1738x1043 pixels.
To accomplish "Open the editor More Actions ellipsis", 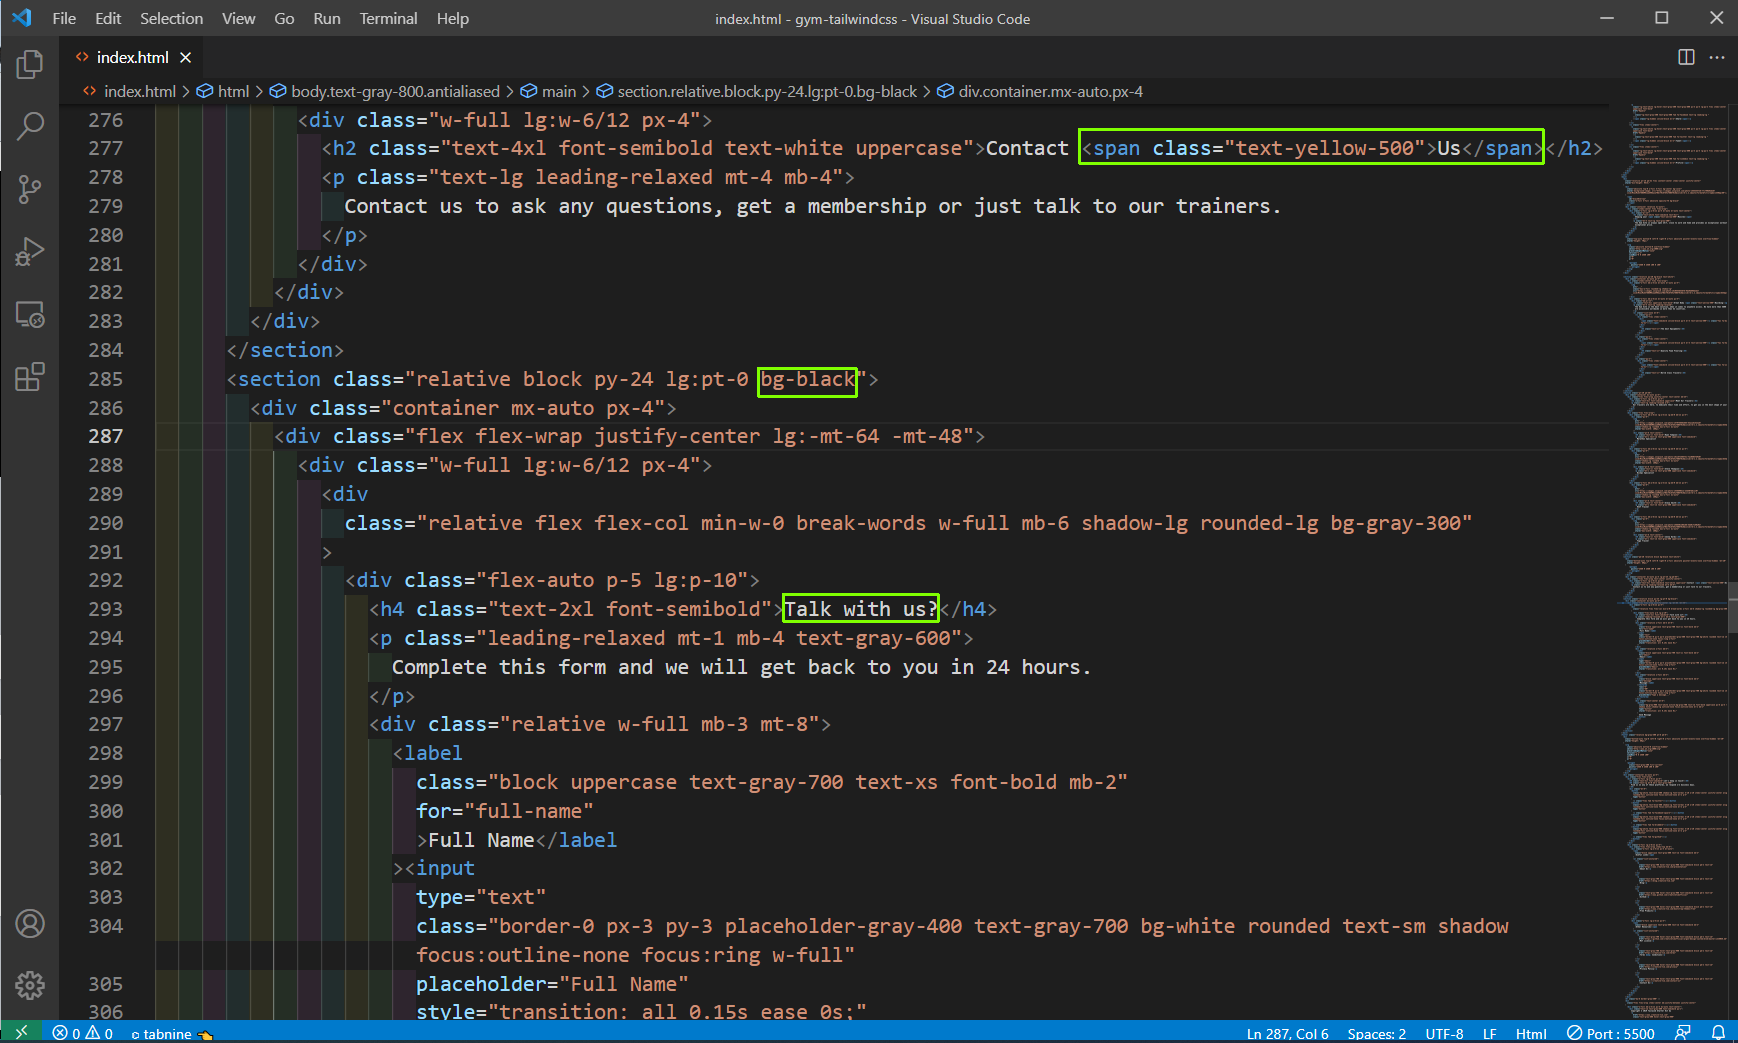I will 1717,57.
